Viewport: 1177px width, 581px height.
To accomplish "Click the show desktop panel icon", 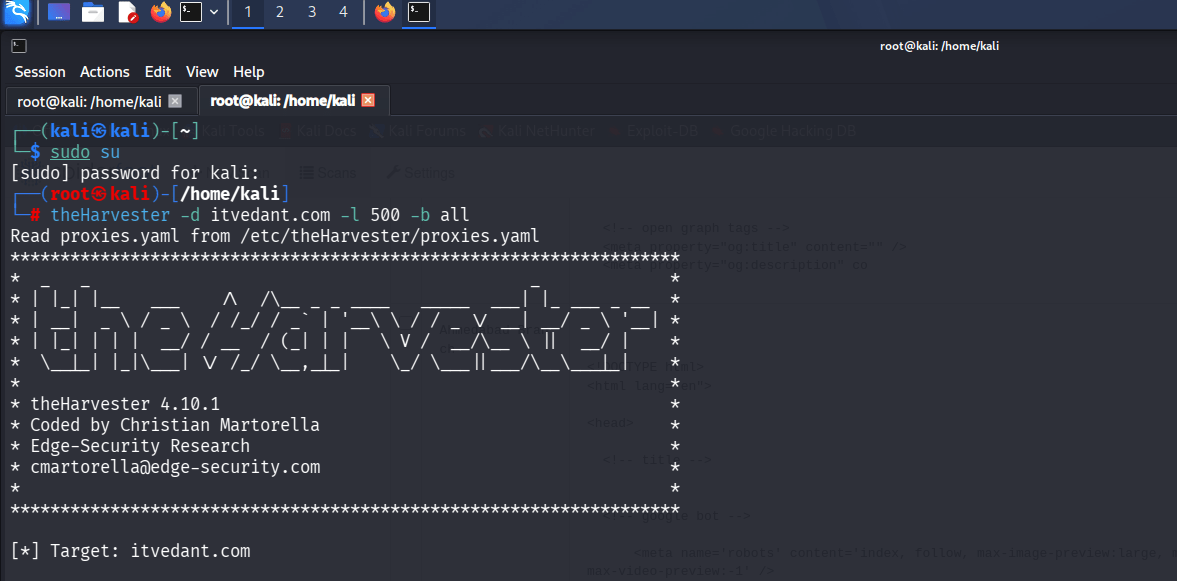I will pos(59,12).
